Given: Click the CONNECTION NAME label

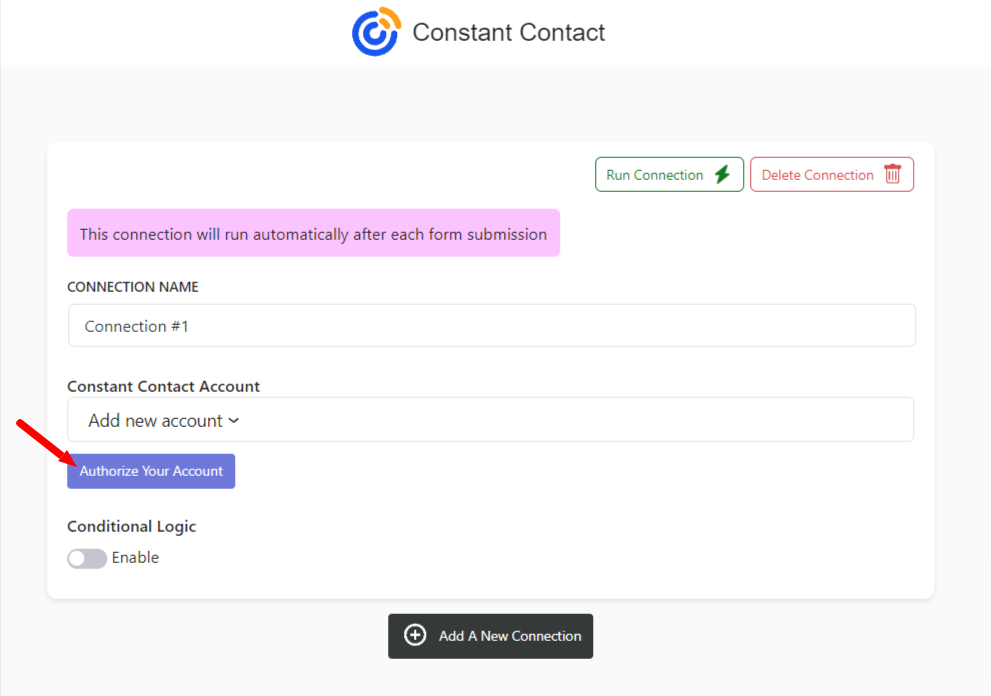Looking at the screenshot, I should click(x=133, y=287).
